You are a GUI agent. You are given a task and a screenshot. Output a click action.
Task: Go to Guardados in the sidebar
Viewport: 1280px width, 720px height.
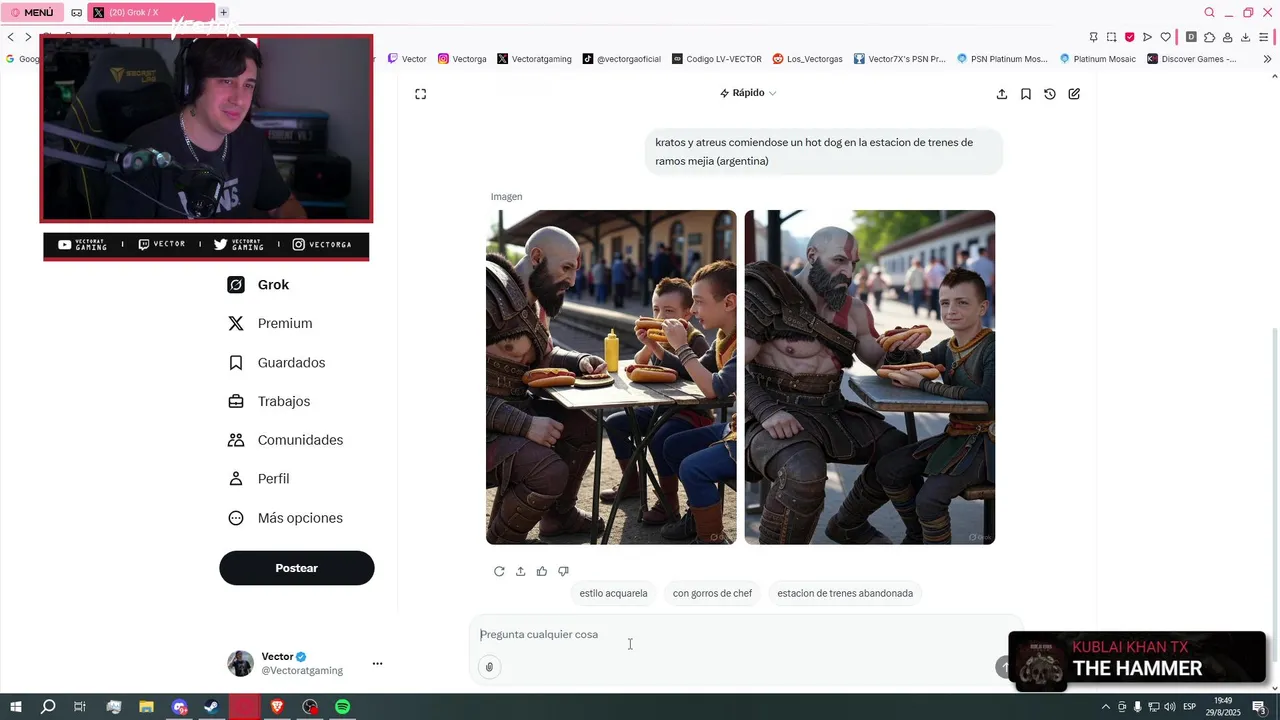click(276, 363)
